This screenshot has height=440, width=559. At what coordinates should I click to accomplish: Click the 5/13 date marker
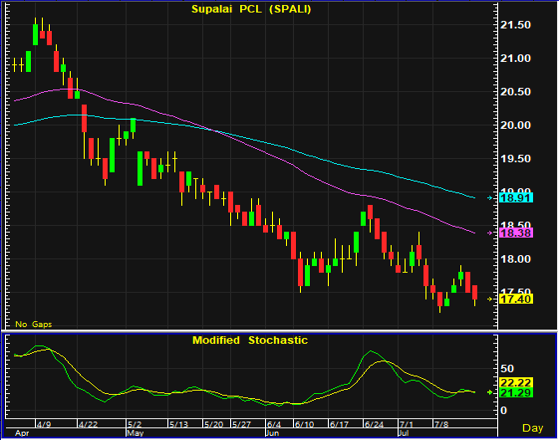click(x=179, y=424)
